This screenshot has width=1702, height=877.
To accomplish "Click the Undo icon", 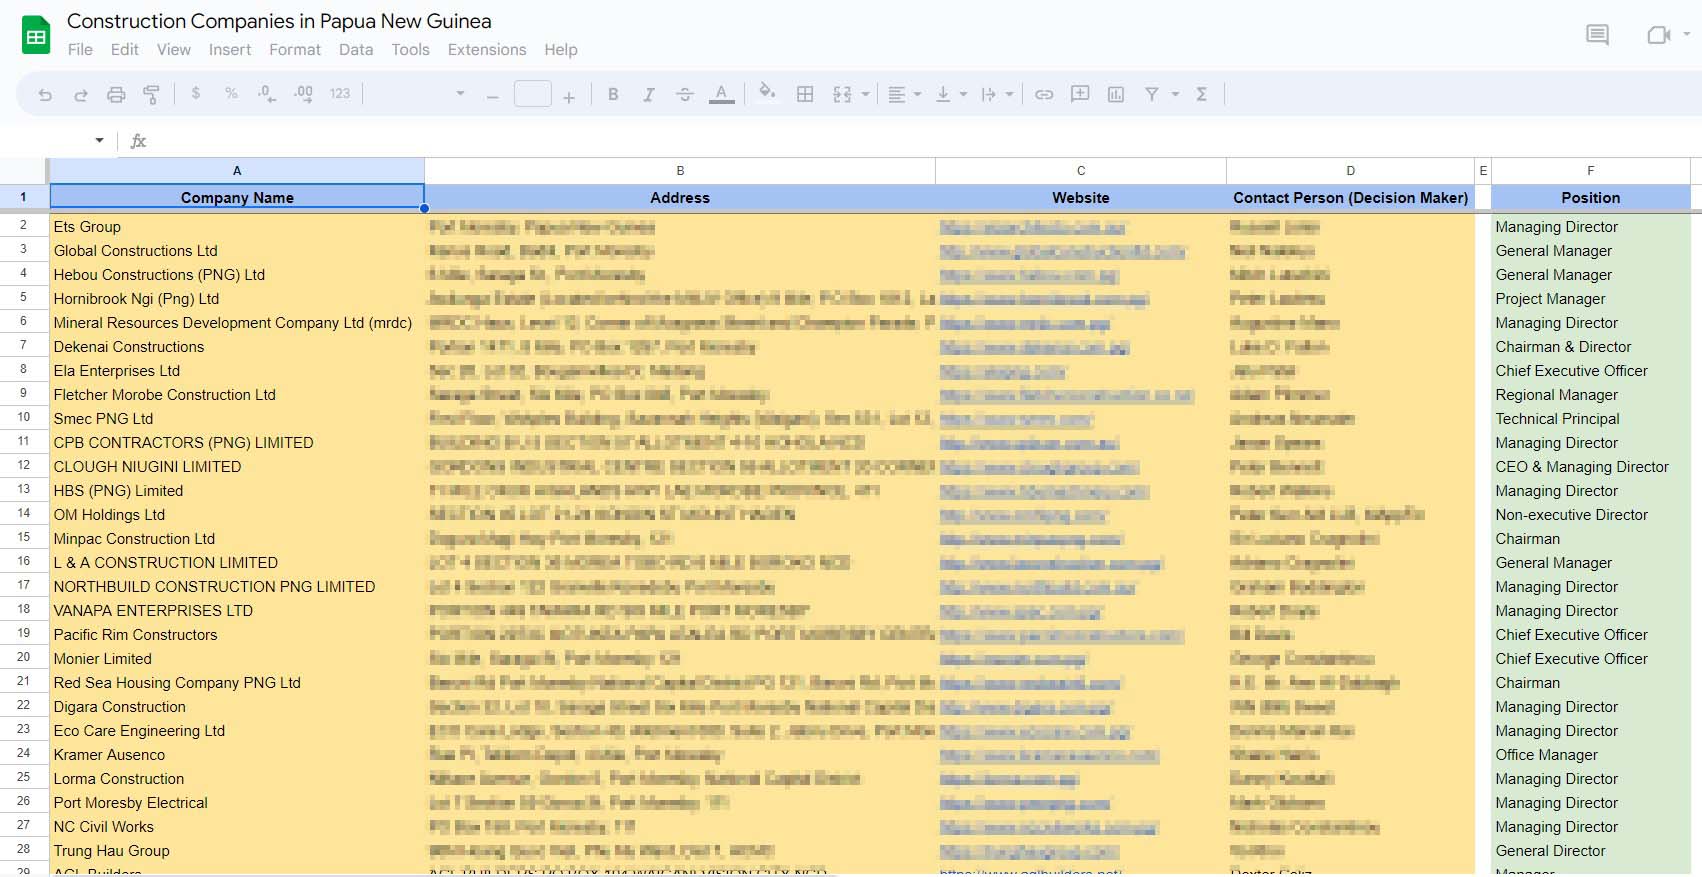I will click(x=45, y=94).
